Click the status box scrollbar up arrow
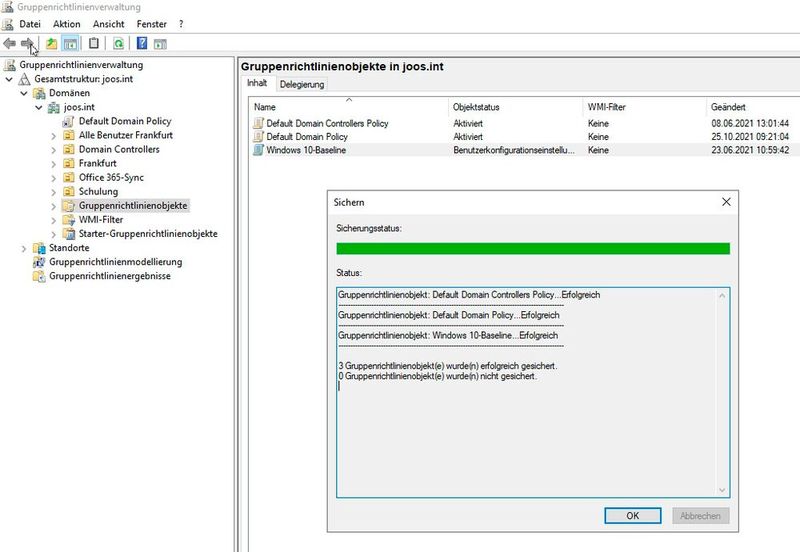Screen dimensions: 800x552 pyautogui.click(x=722, y=295)
